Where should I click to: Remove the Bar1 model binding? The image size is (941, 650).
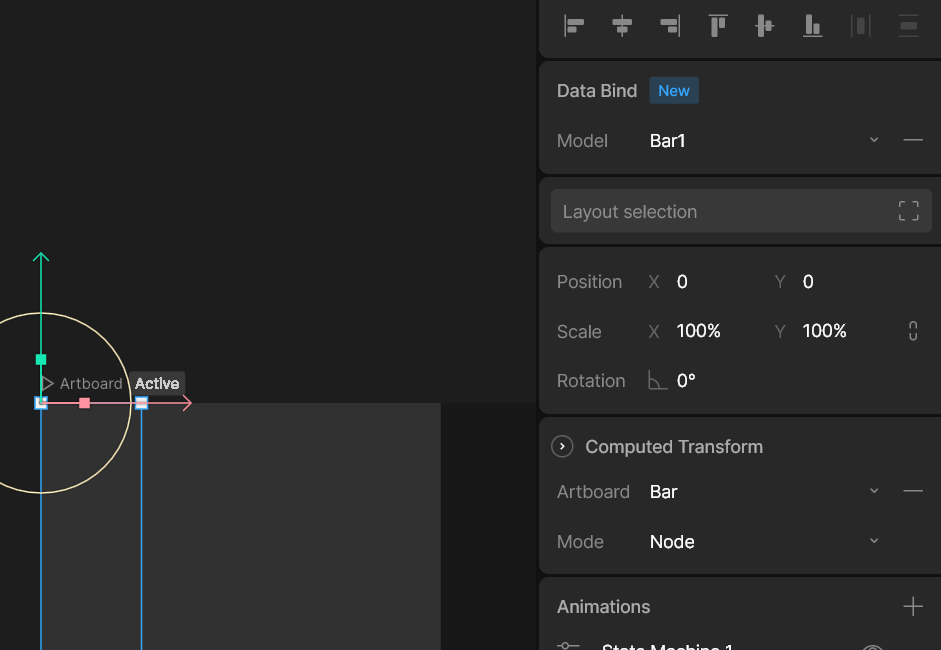(912, 140)
